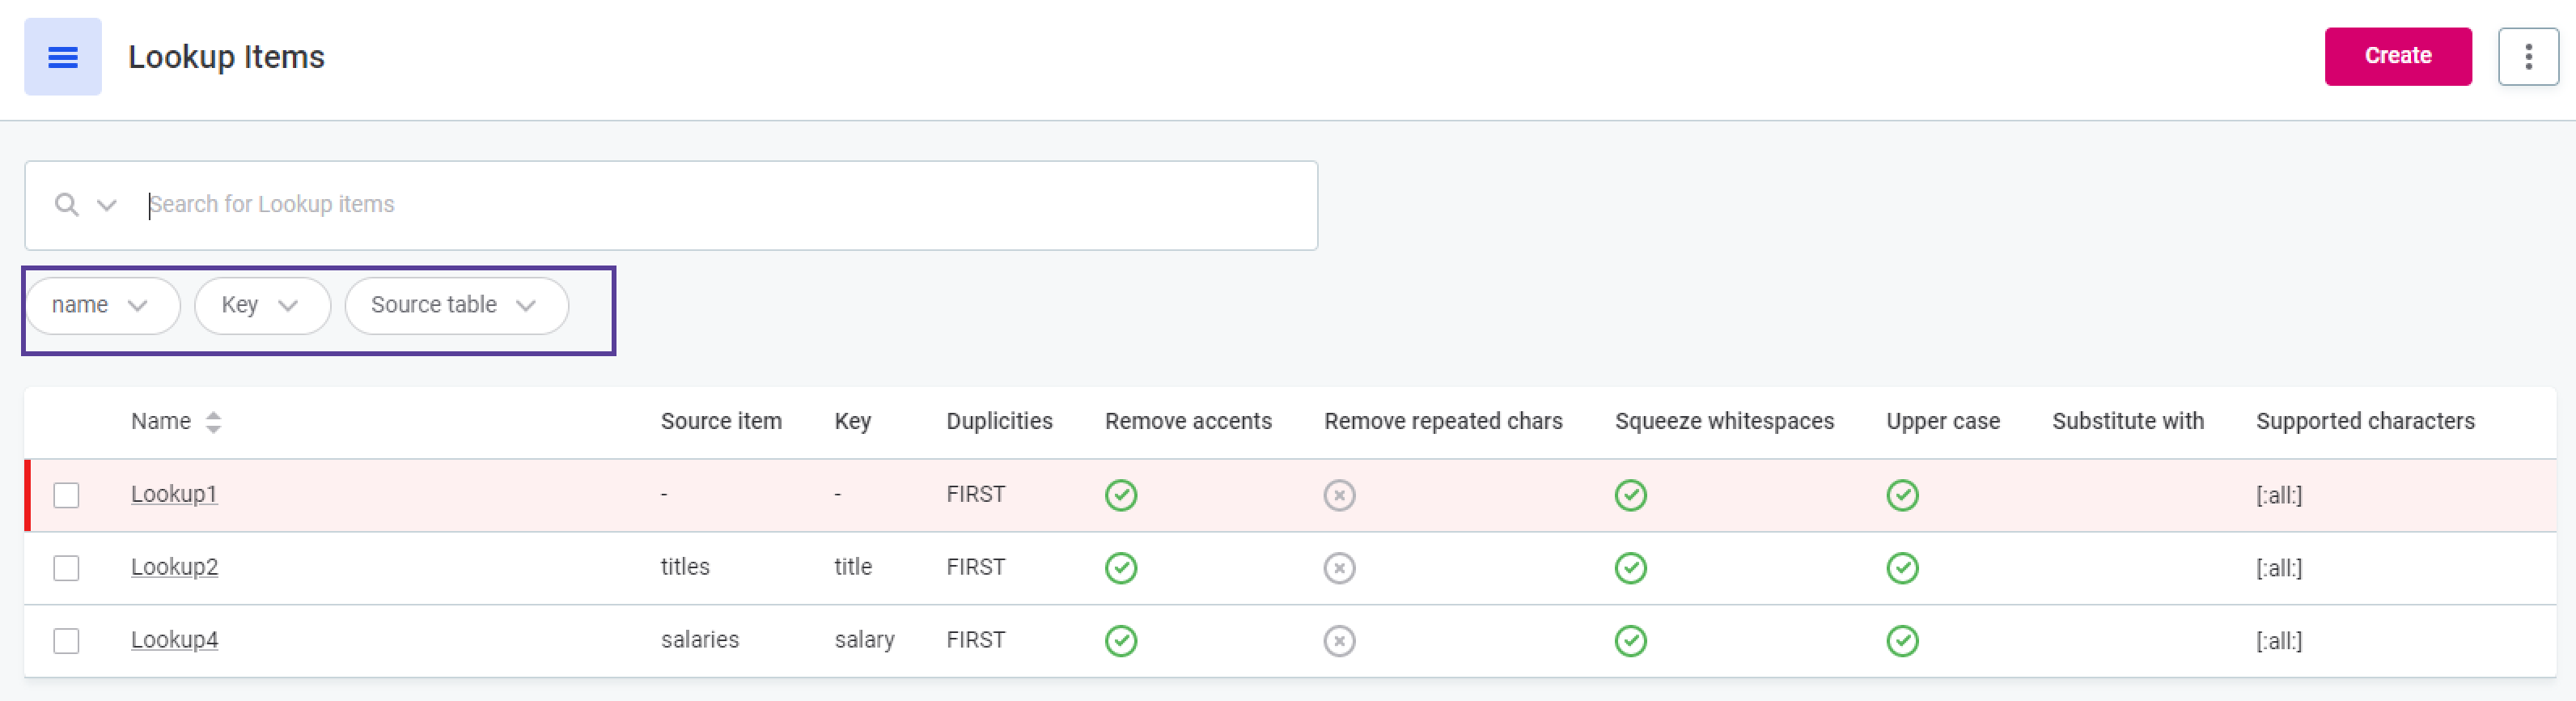Click Lookup1 Remove accents green checkmark
The width and height of the screenshot is (2576, 701).
[x=1120, y=495]
